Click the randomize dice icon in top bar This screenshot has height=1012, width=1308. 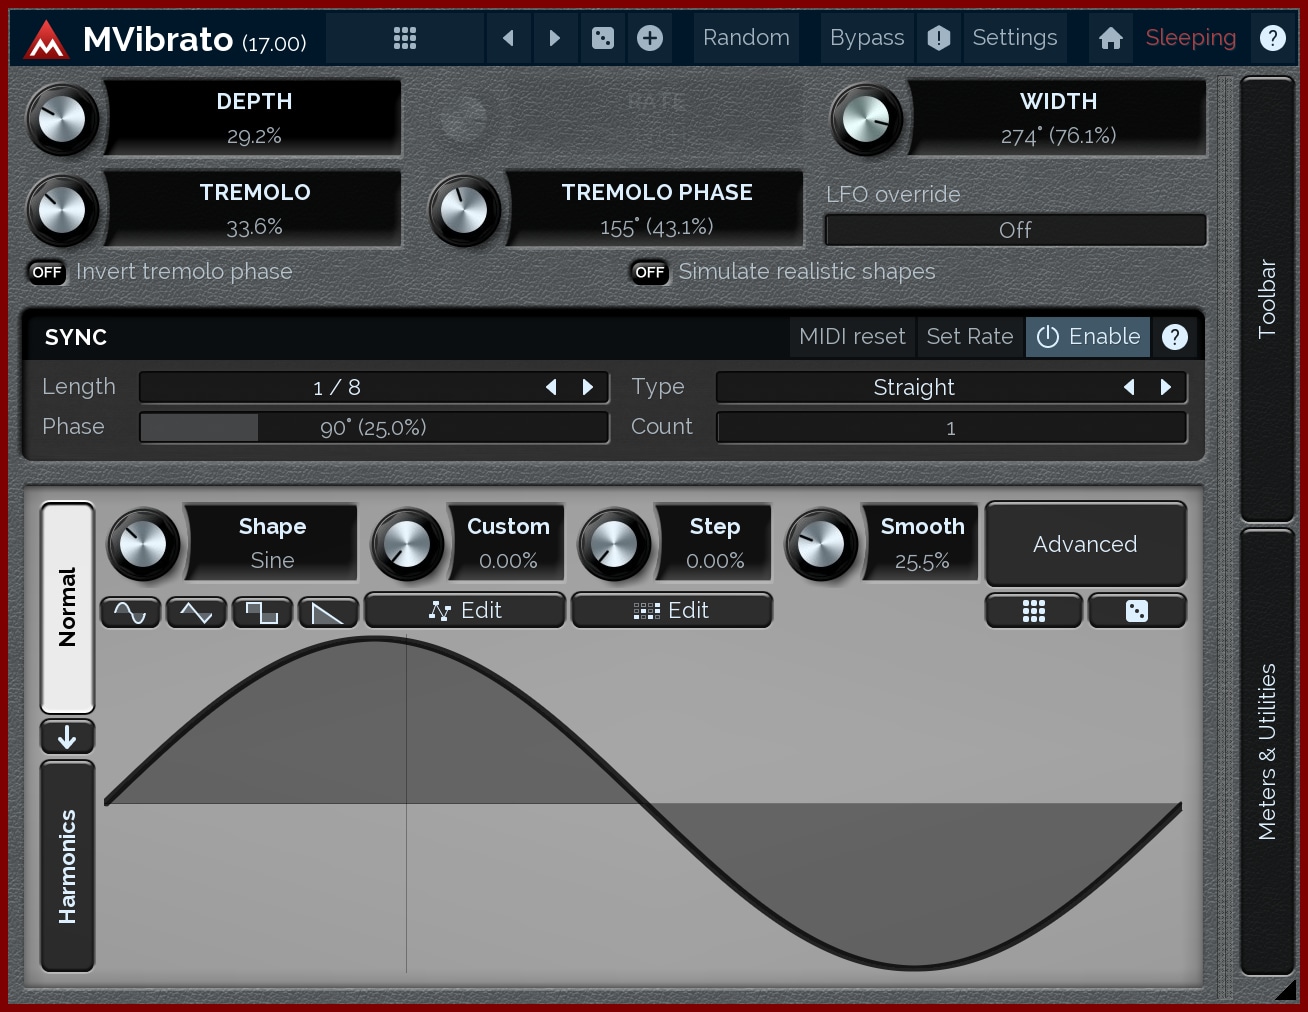point(602,38)
